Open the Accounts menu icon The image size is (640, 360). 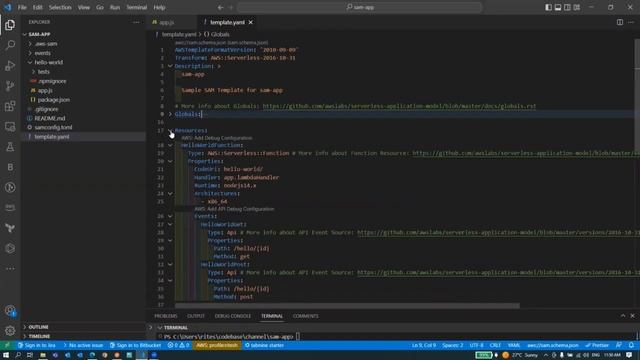[x=10, y=311]
